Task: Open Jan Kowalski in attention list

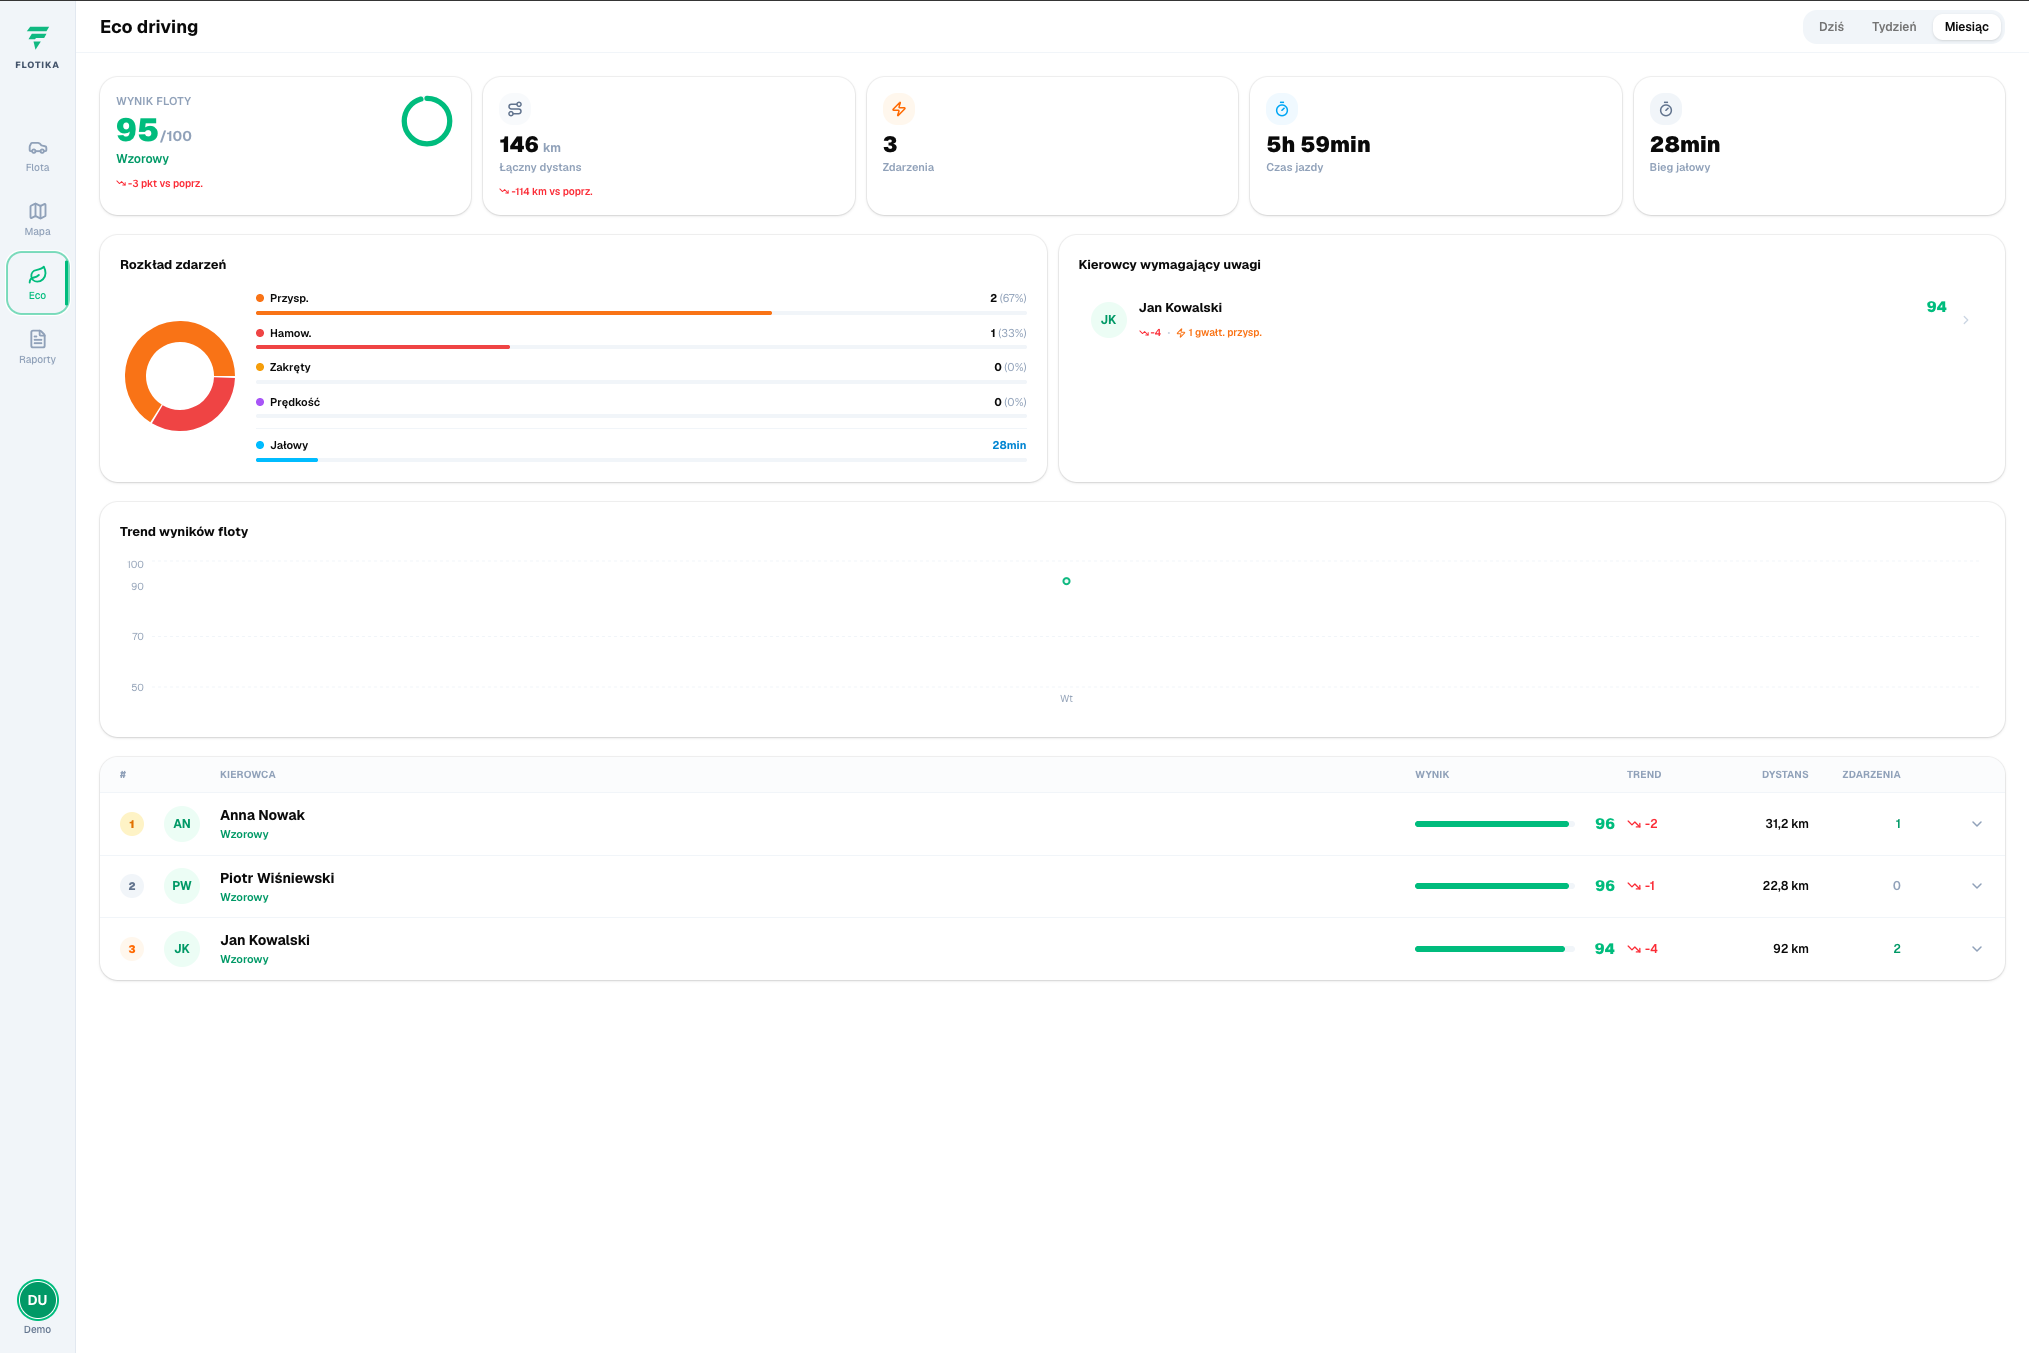Action: 1531,320
